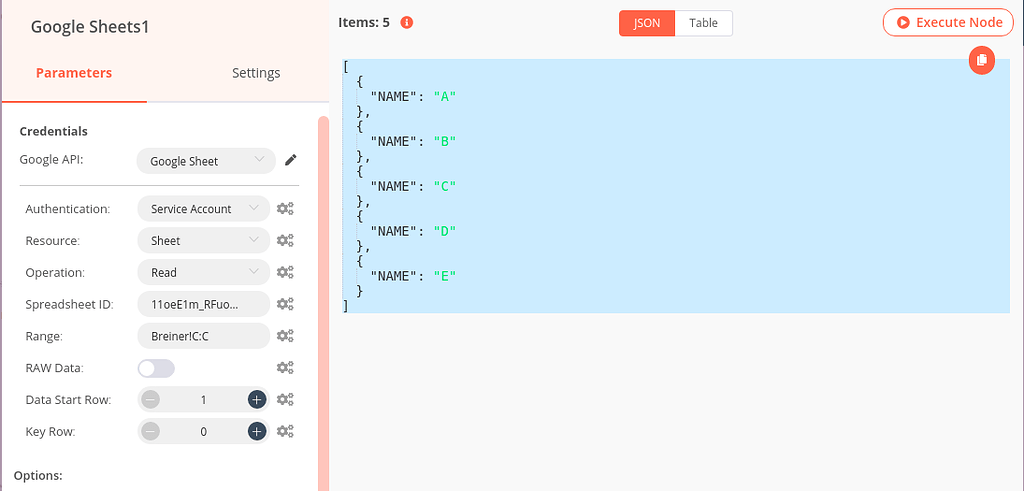Click the Range input field
1024x491 pixels.
204,336
